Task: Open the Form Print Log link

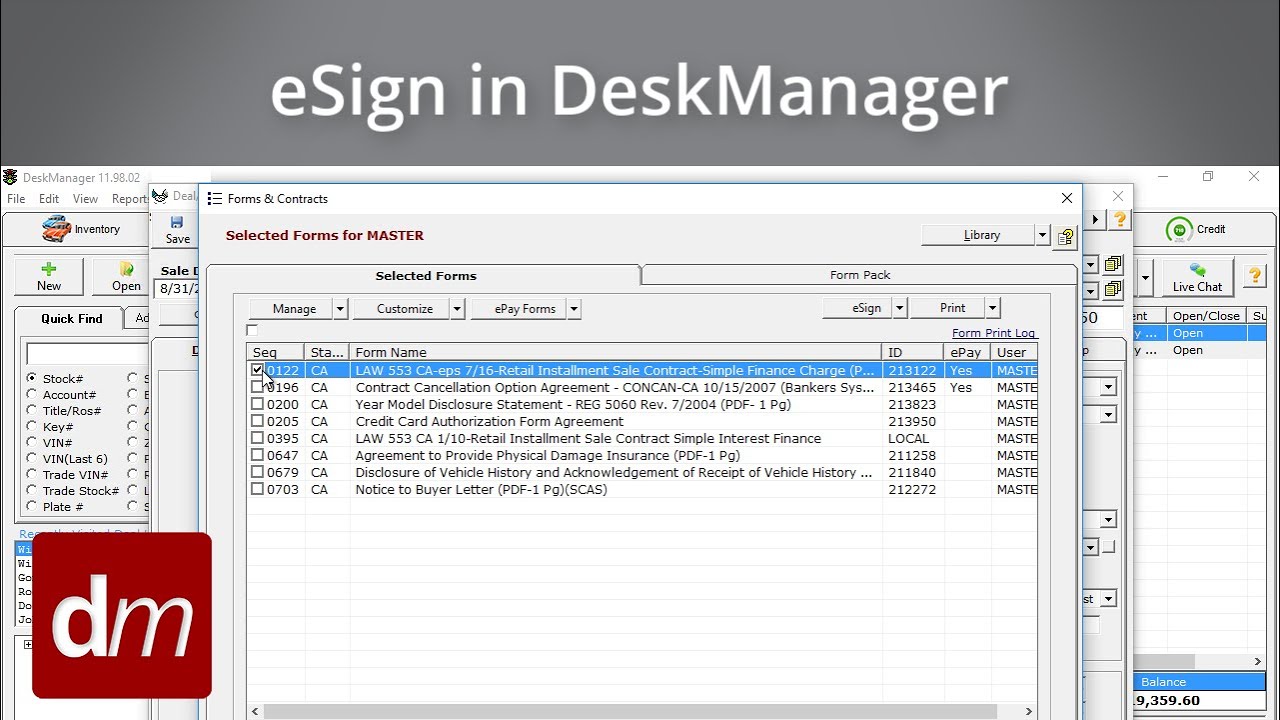Action: pos(994,333)
